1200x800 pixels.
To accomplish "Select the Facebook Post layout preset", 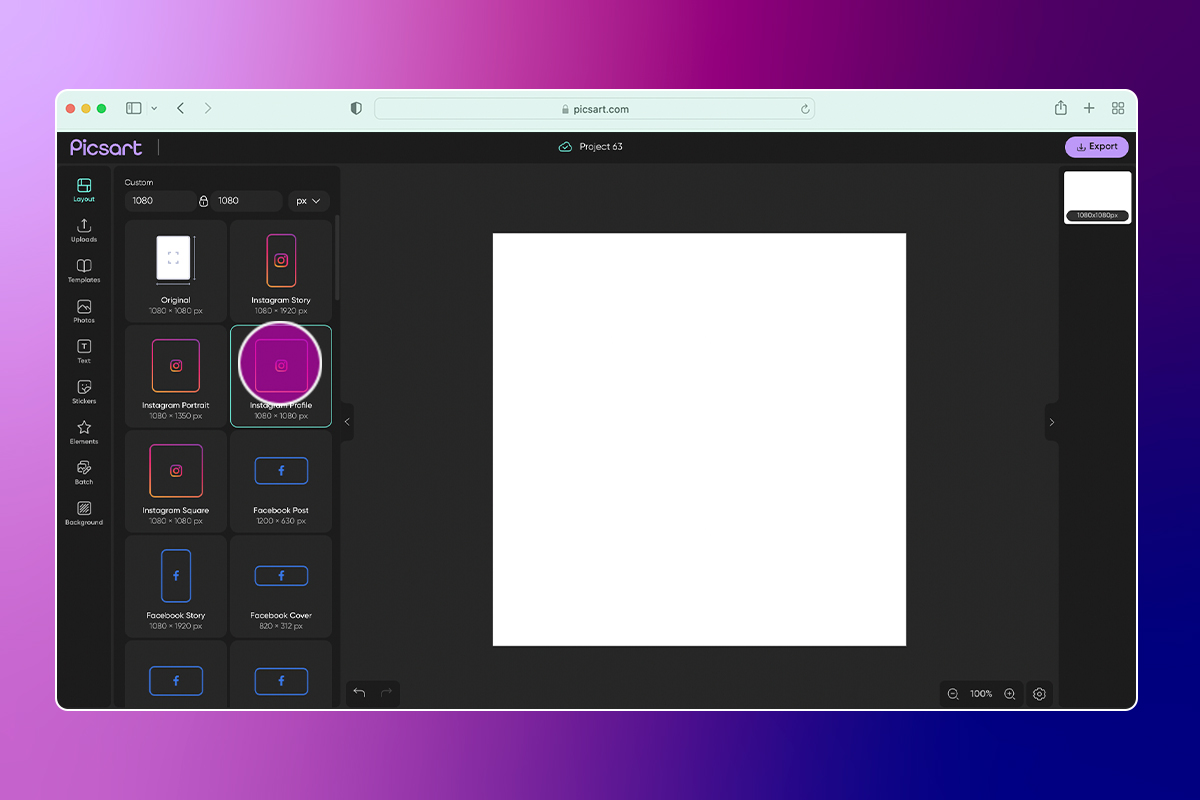I will [x=281, y=481].
